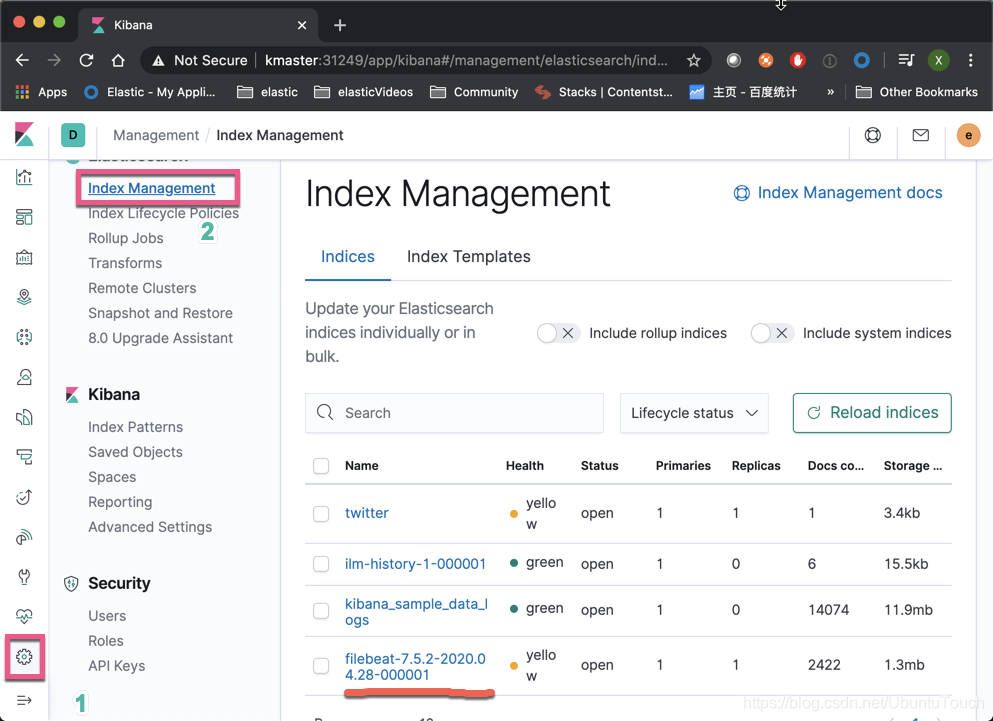Open 8.0 Upgrade Assistant item
Image resolution: width=993 pixels, height=721 pixels.
point(160,338)
